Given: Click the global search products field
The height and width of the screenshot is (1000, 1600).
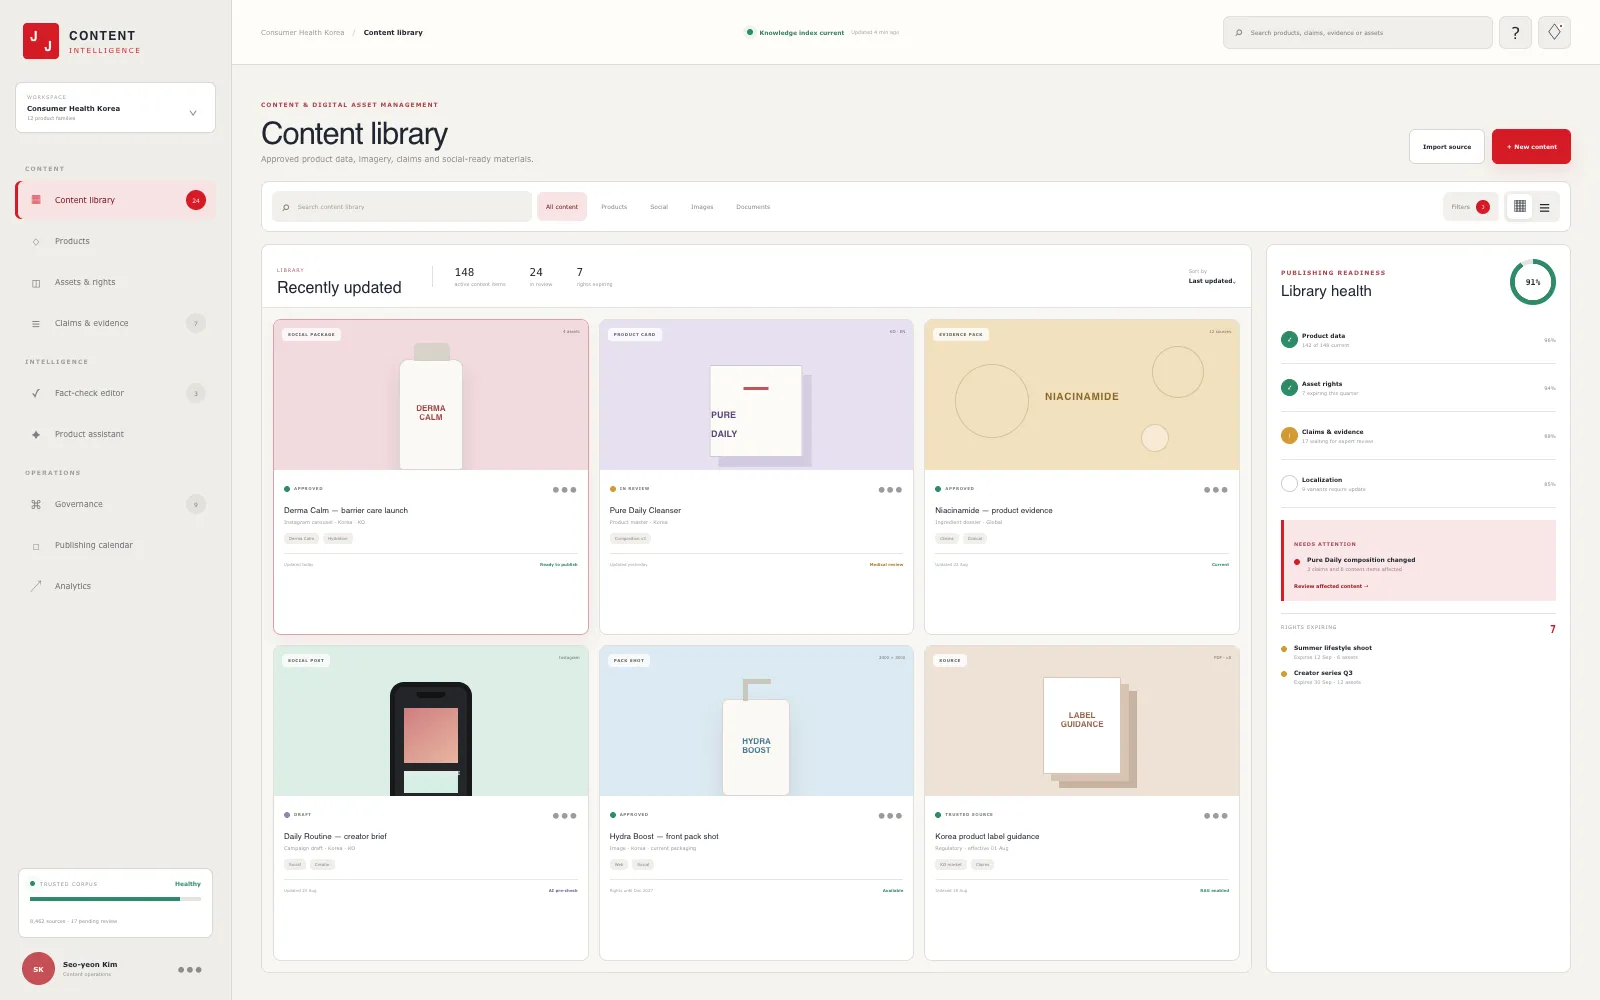Looking at the screenshot, I should point(1358,33).
